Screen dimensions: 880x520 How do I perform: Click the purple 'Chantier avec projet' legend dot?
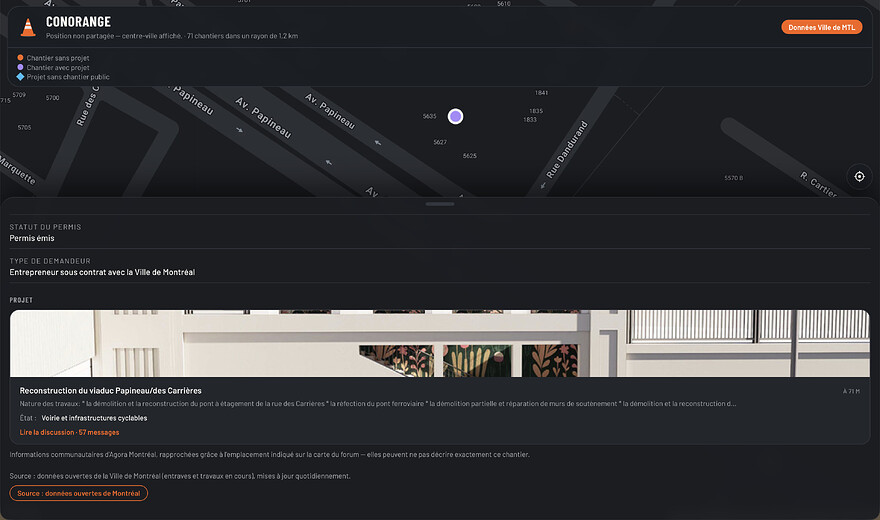point(20,67)
